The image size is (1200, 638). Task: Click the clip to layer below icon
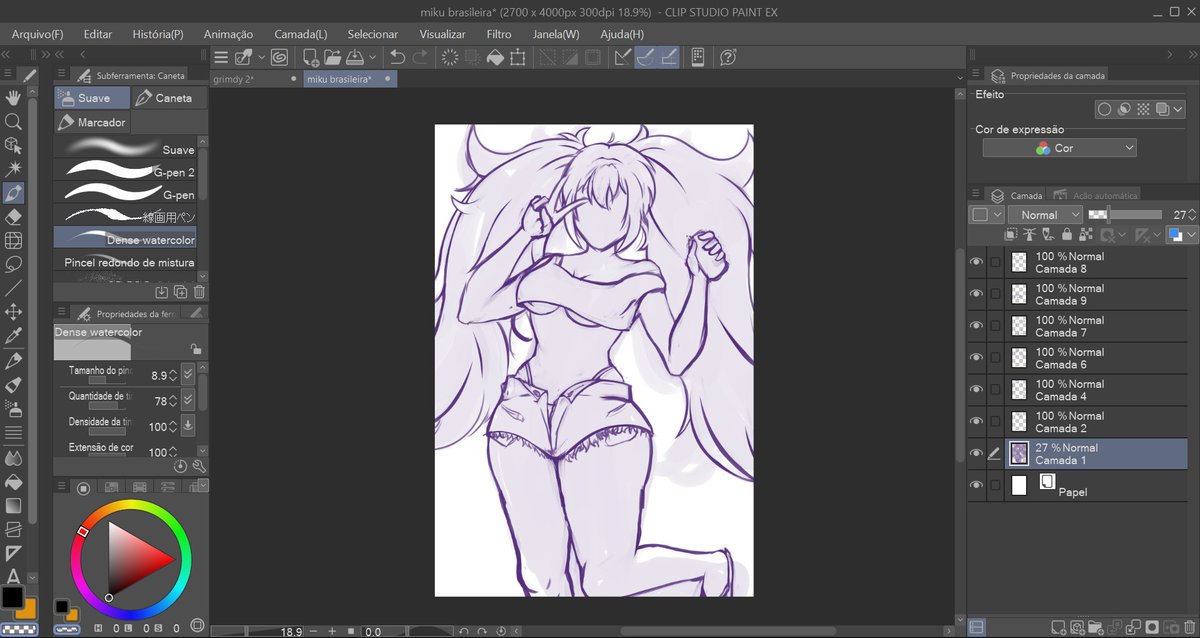[1011, 235]
